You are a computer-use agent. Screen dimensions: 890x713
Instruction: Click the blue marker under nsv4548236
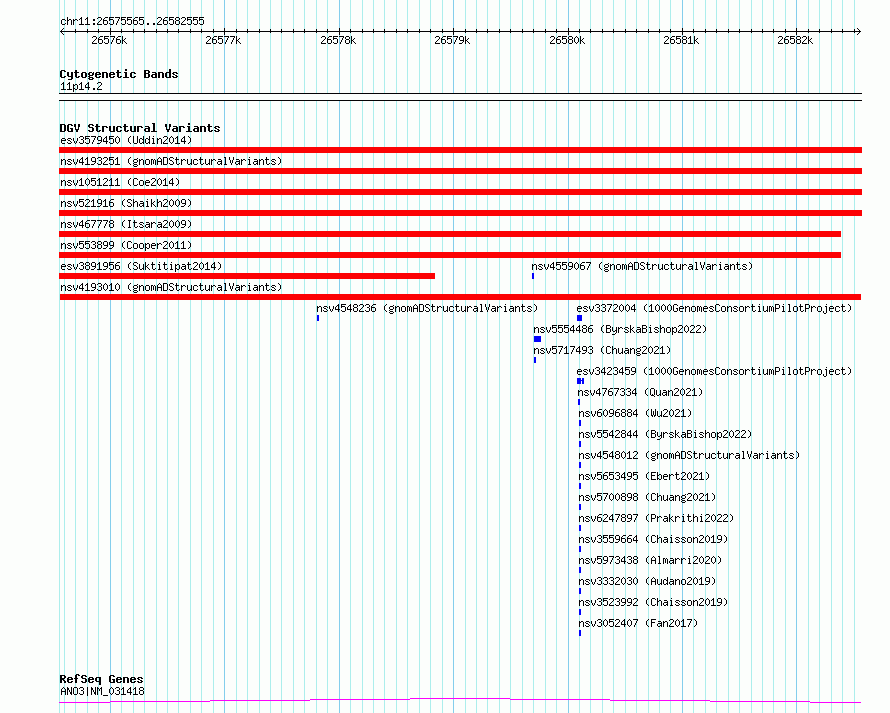click(318, 318)
